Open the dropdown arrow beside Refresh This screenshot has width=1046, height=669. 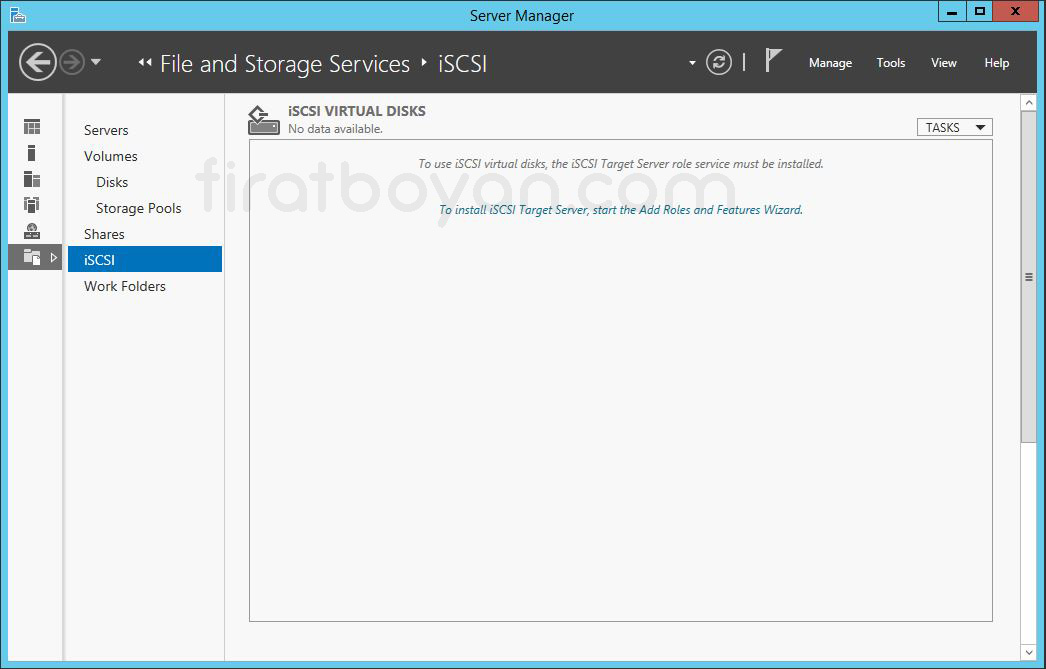pyautogui.click(x=692, y=63)
